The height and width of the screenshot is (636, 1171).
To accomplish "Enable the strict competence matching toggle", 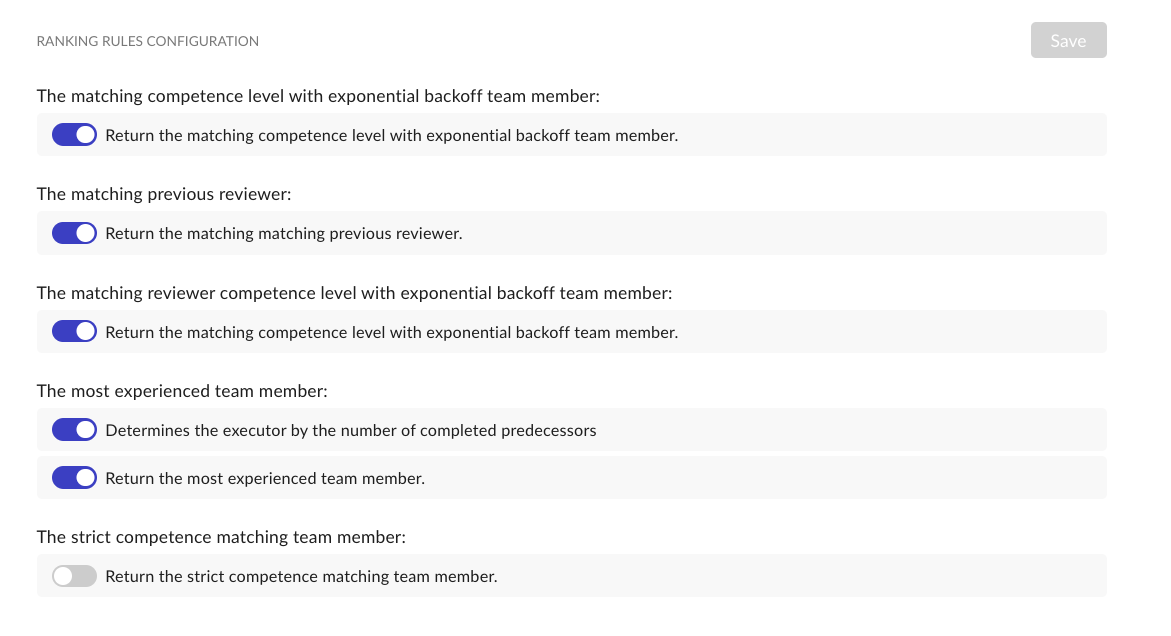I will (x=74, y=576).
